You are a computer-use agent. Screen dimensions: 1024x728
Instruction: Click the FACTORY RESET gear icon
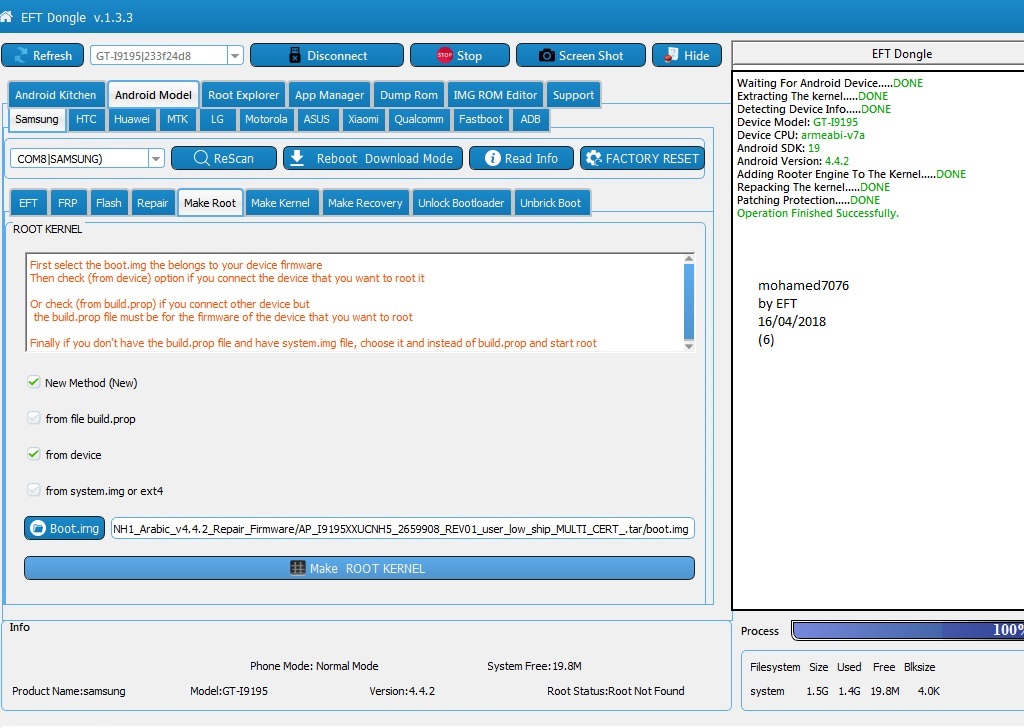pyautogui.click(x=594, y=158)
